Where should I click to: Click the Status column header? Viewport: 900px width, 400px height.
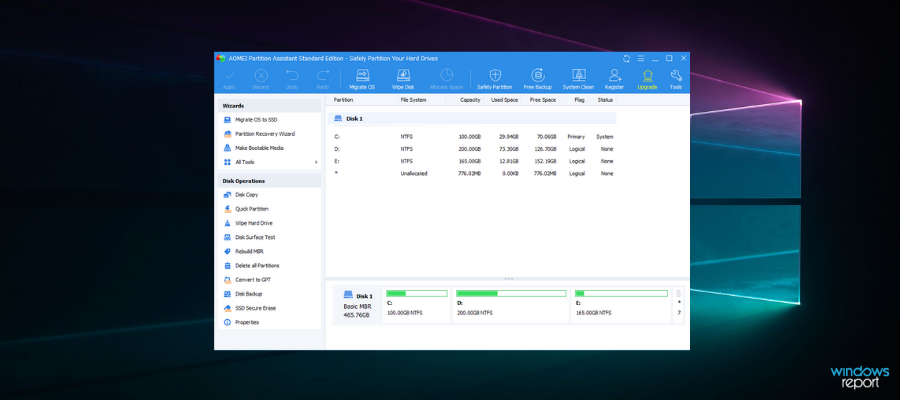click(x=604, y=100)
